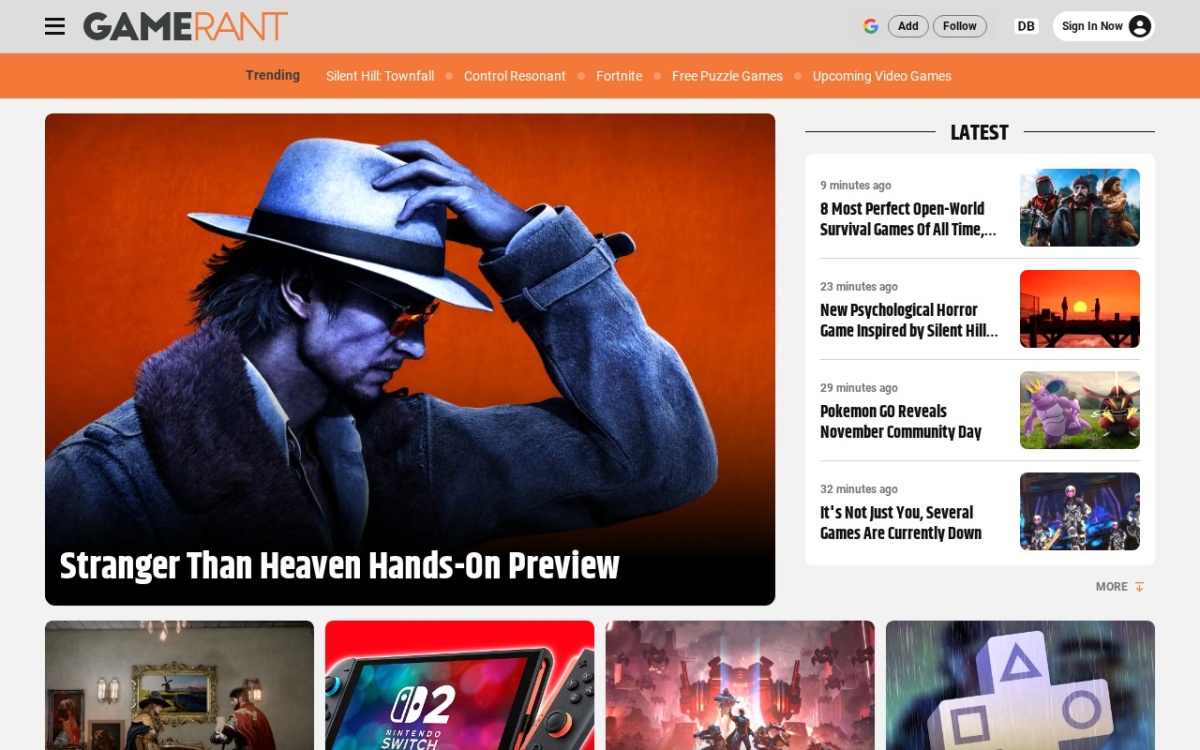Open the DB link in header
The height and width of the screenshot is (750, 1200).
1026,26
